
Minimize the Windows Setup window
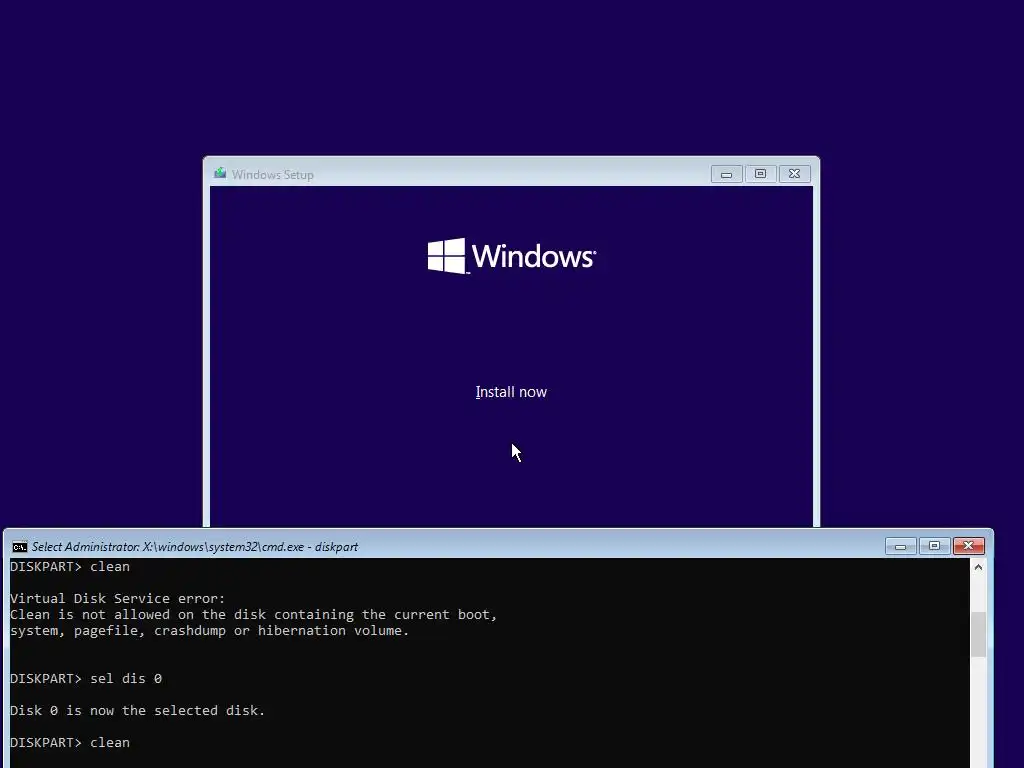tap(726, 174)
